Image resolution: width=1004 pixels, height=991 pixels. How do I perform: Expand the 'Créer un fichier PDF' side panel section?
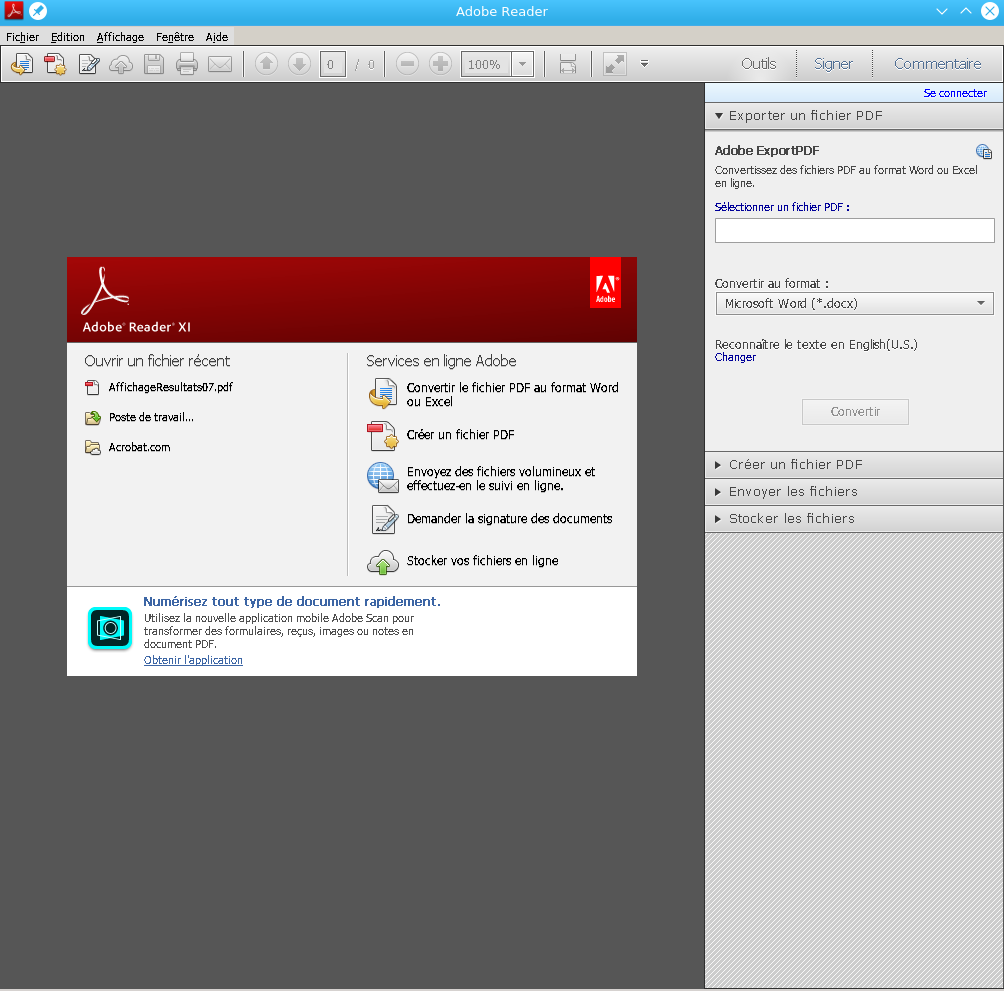tap(854, 465)
